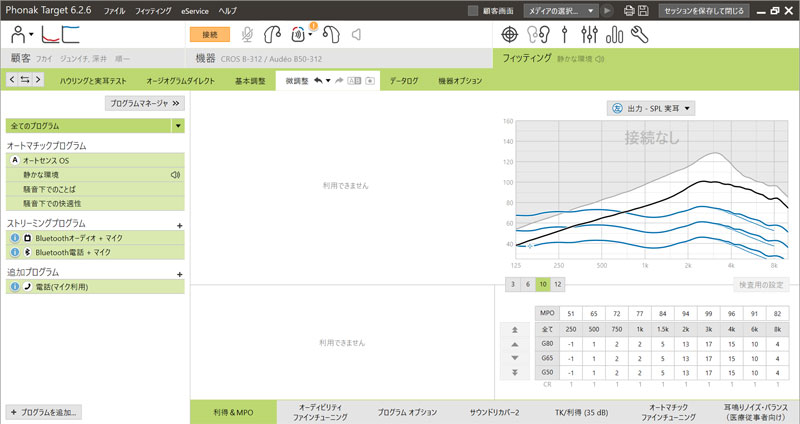Screen dimensions: 800x424
Task: Open the ファイル menu
Action: point(114,11)
